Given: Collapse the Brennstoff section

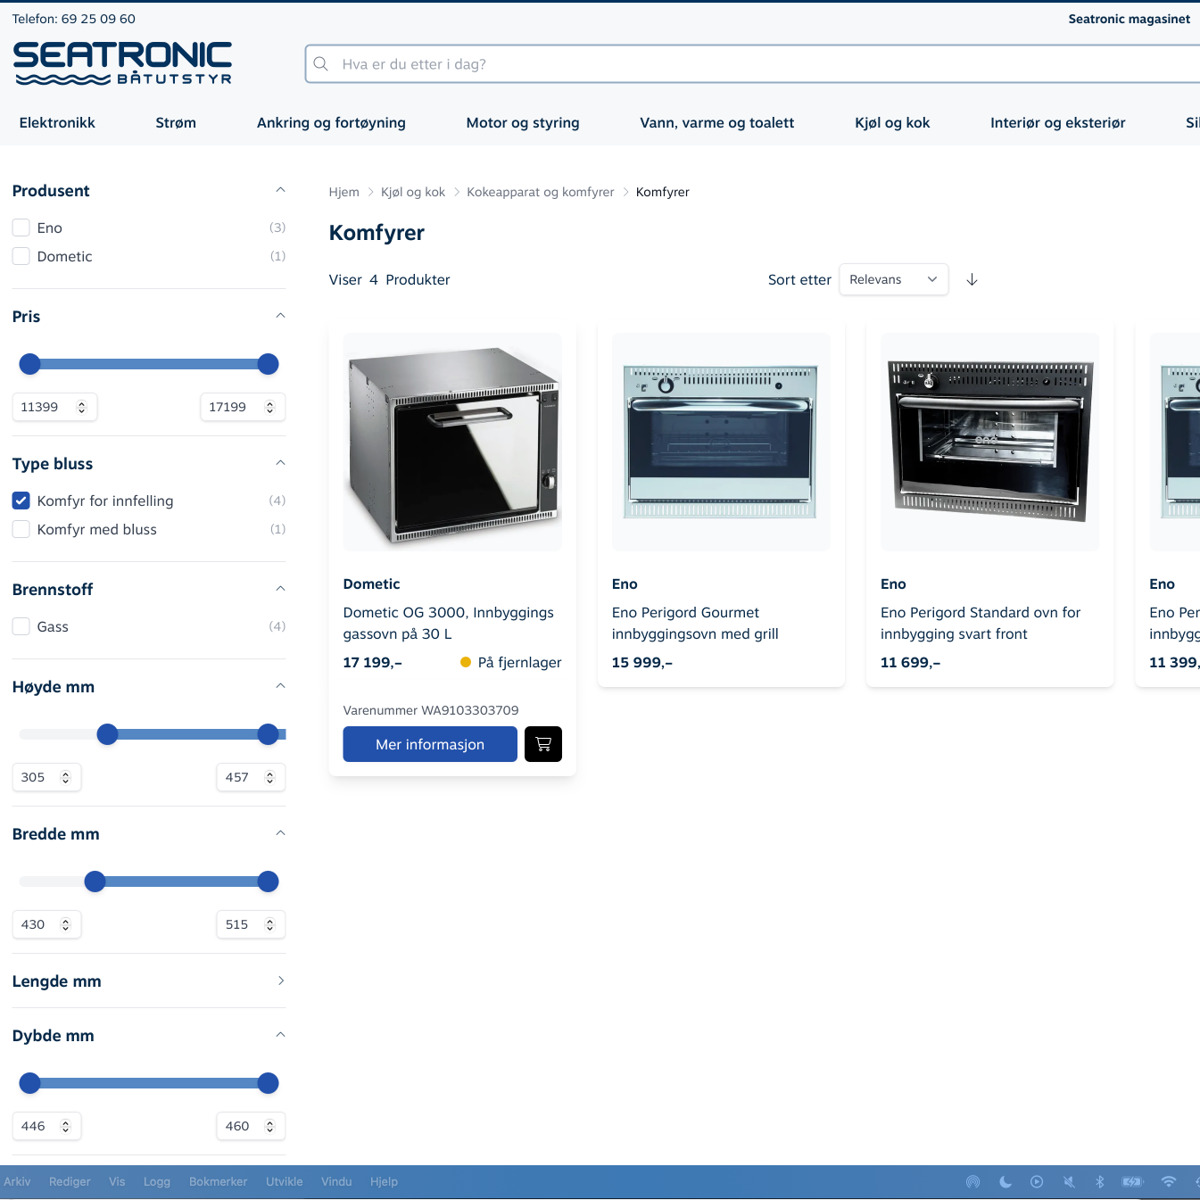Looking at the screenshot, I should (280, 589).
